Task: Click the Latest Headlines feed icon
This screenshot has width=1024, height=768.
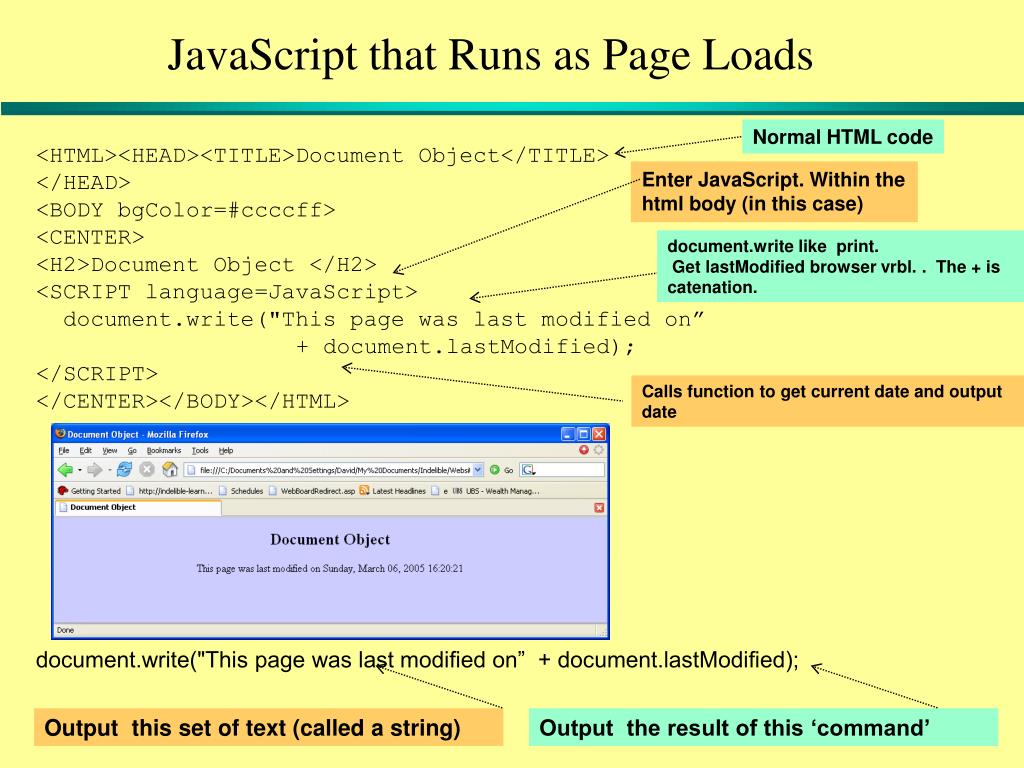Action: [x=364, y=490]
